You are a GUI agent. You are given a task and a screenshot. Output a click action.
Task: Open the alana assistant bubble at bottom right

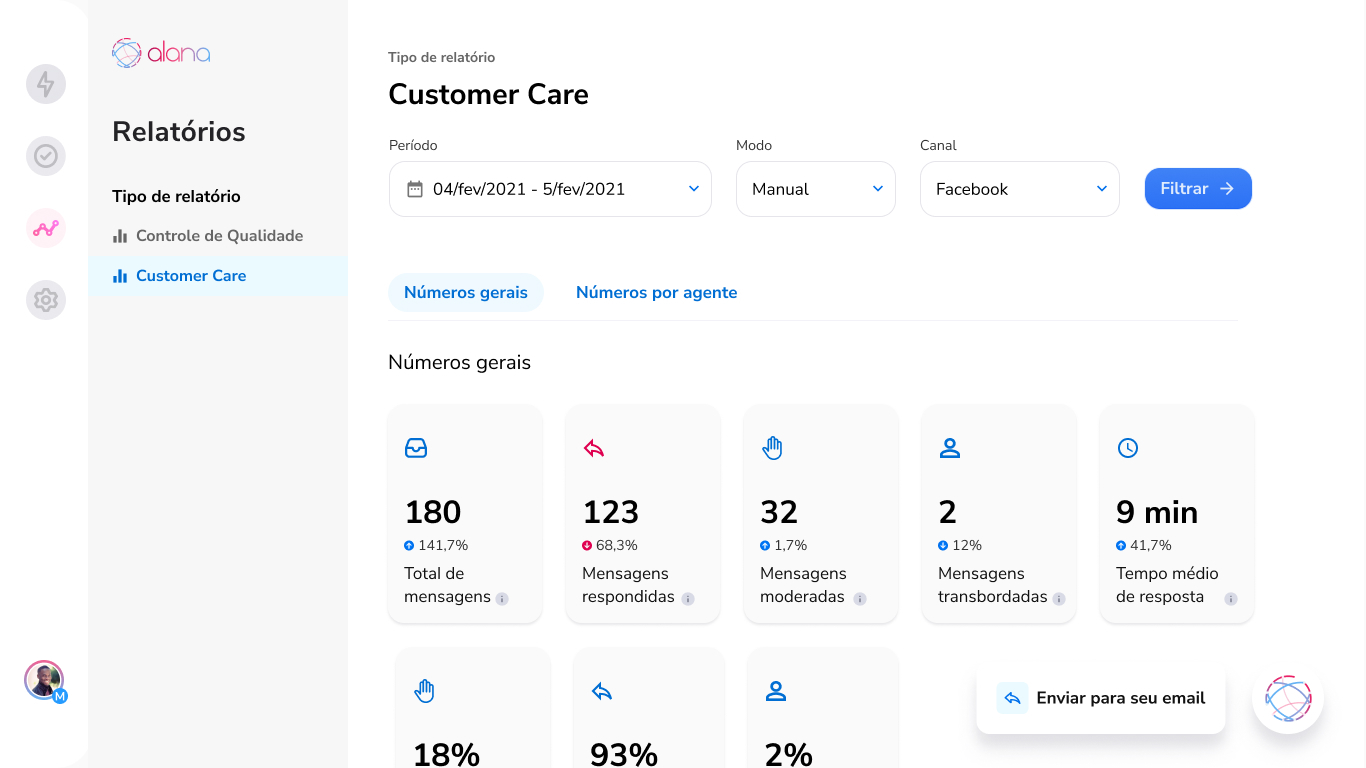1287,698
